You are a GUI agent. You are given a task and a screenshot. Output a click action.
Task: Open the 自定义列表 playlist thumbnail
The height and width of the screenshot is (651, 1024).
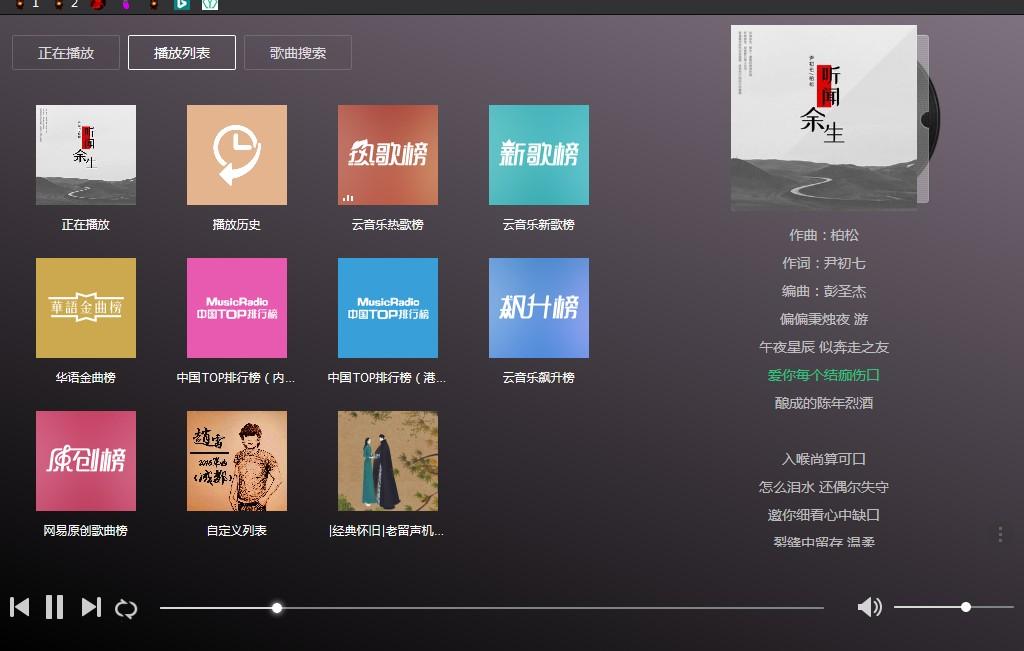[x=237, y=461]
